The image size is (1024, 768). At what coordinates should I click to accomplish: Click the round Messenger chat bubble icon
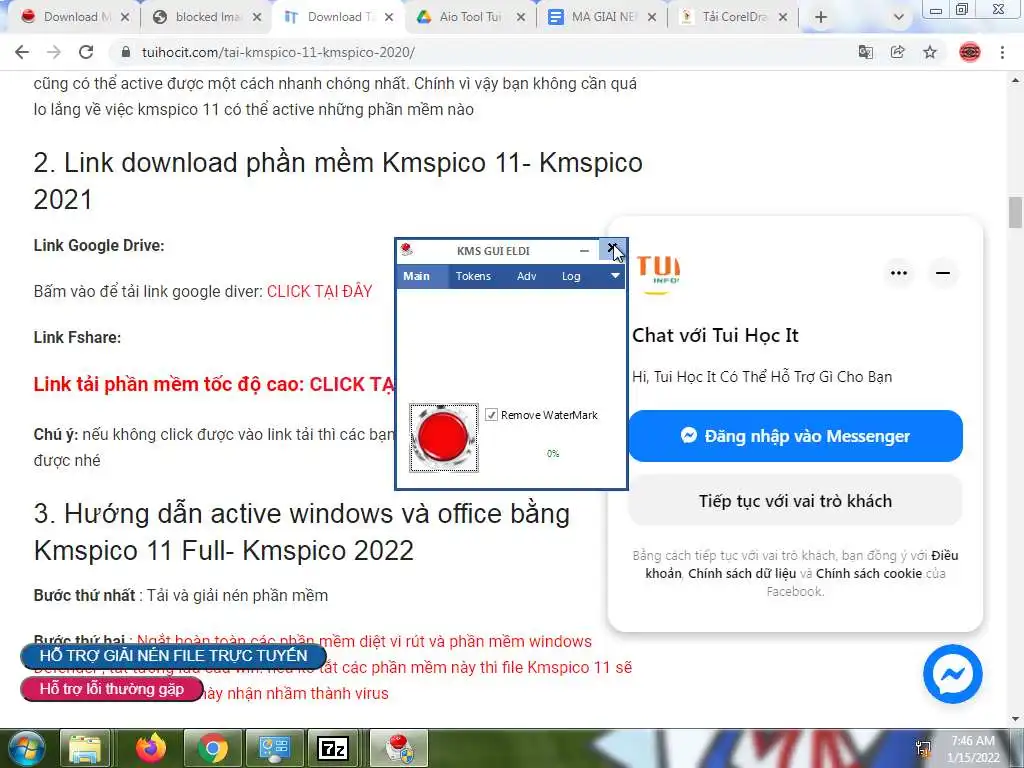tap(953, 674)
